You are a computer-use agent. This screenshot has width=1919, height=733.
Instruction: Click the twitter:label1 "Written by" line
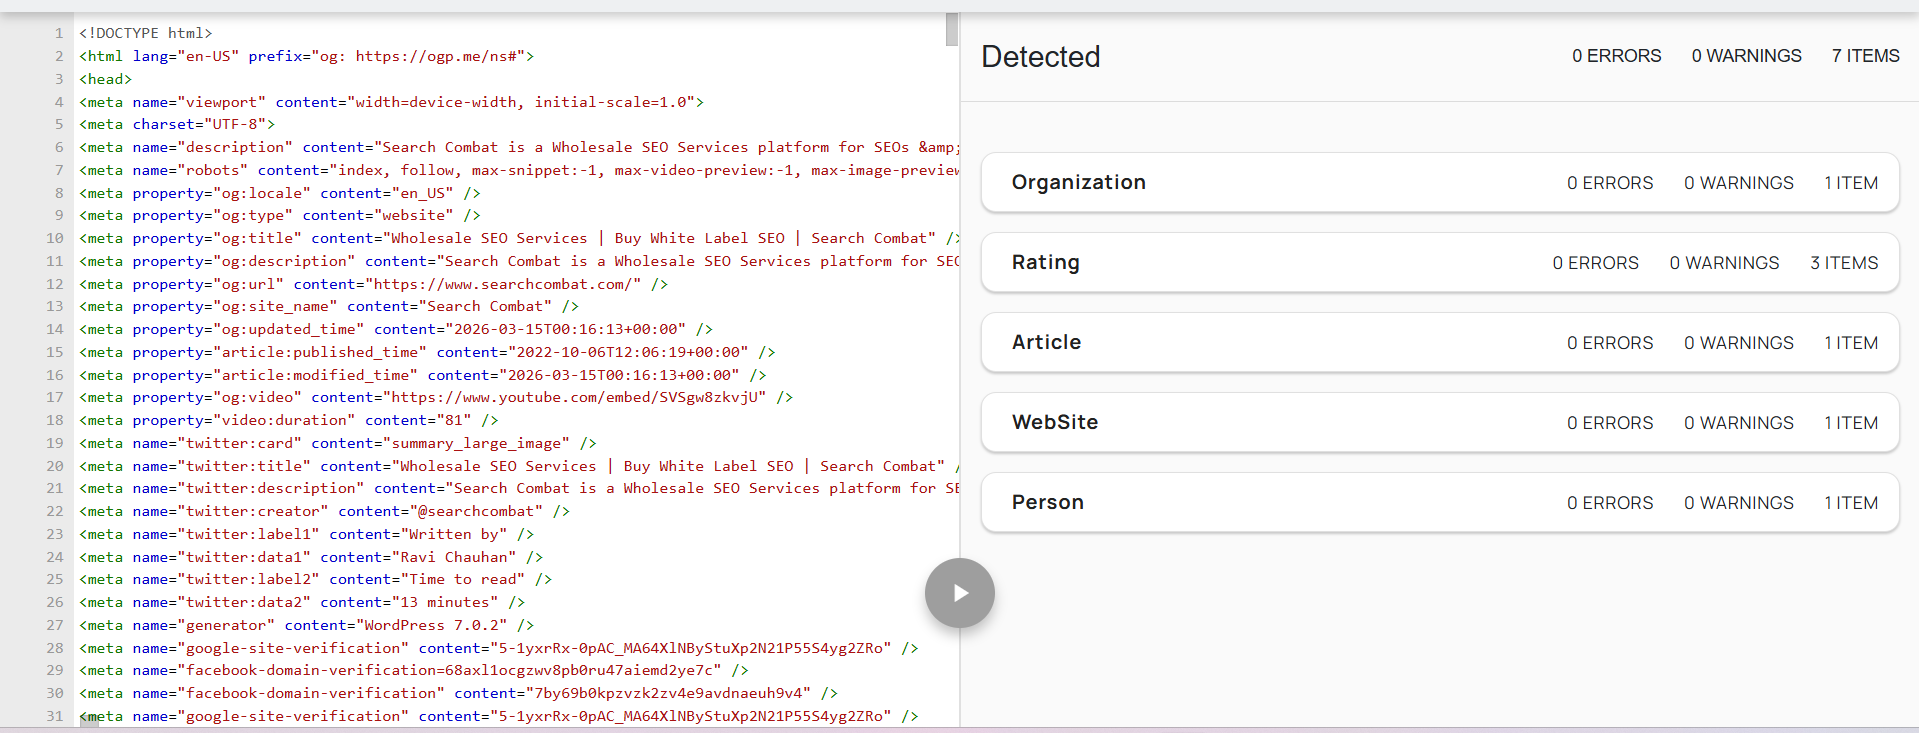(307, 534)
